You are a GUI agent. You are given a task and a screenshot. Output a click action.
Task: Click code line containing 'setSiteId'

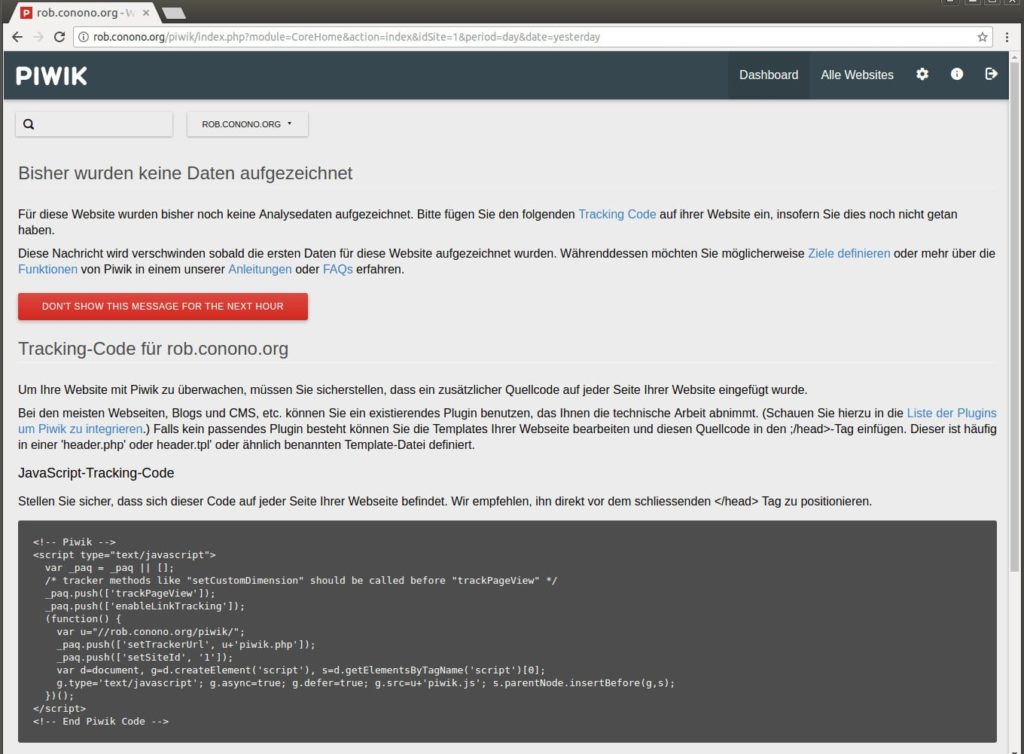144,657
